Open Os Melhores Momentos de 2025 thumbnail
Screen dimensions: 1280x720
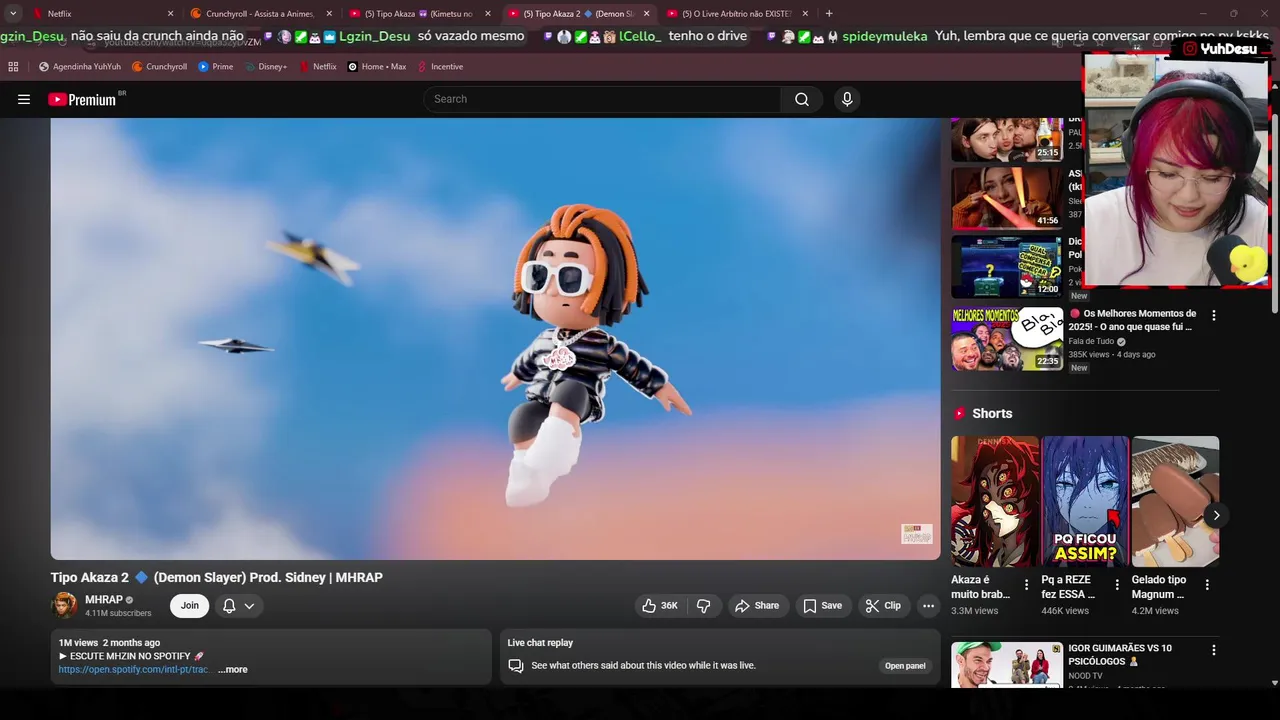[x=1006, y=339]
